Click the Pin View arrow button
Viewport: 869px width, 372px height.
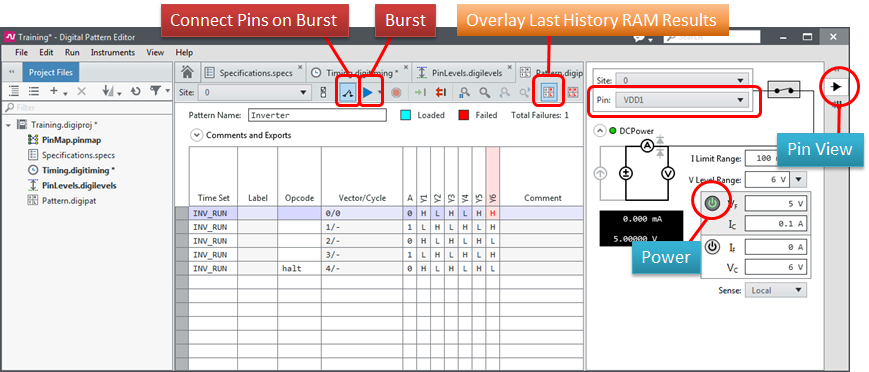tap(836, 87)
